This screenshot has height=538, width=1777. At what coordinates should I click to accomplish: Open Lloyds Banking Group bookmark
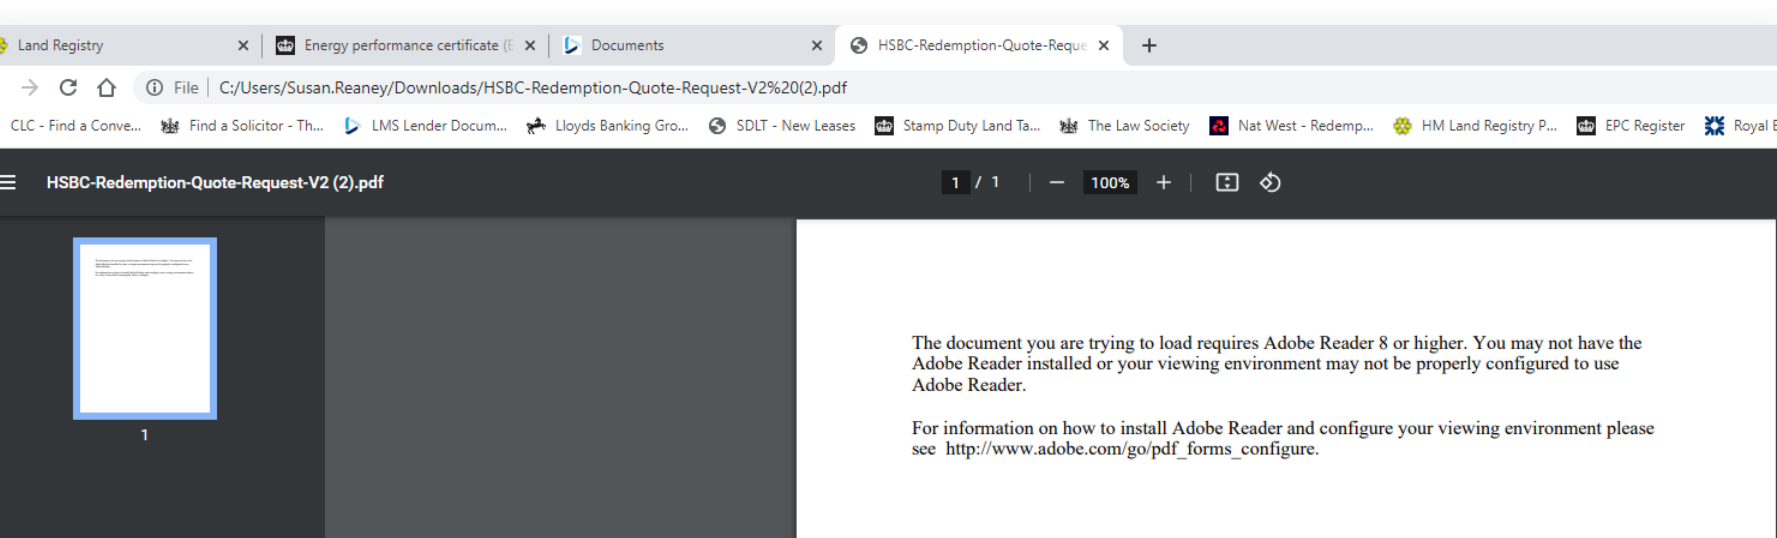[607, 126]
